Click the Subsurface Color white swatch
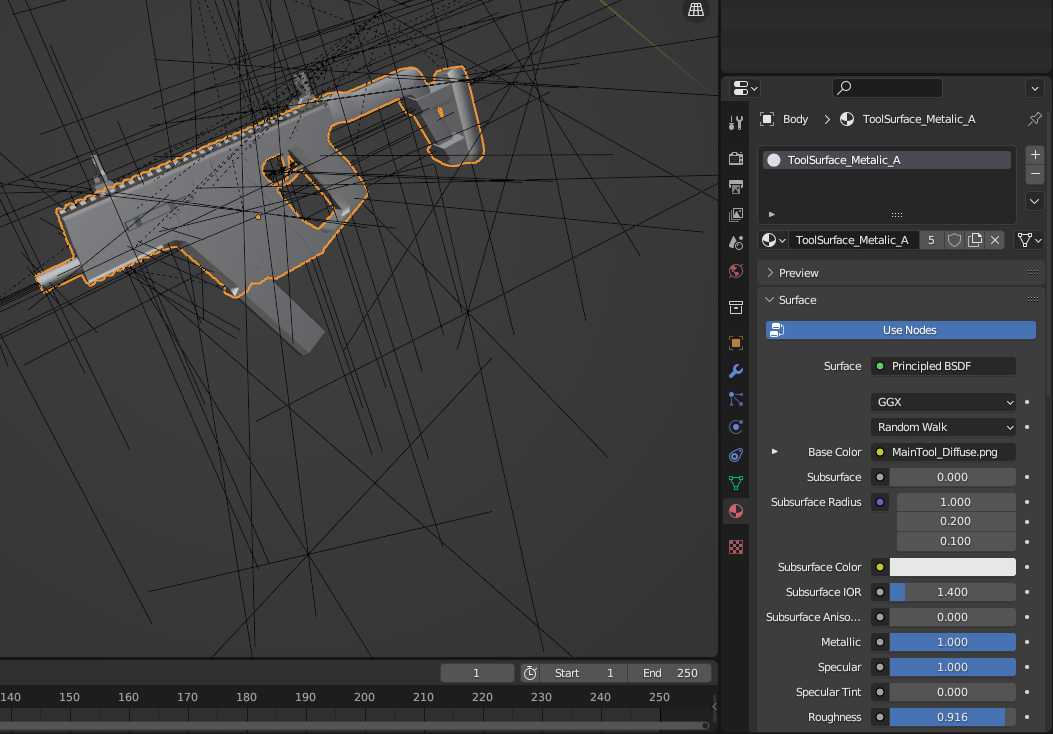Image resolution: width=1053 pixels, height=734 pixels. pos(952,567)
